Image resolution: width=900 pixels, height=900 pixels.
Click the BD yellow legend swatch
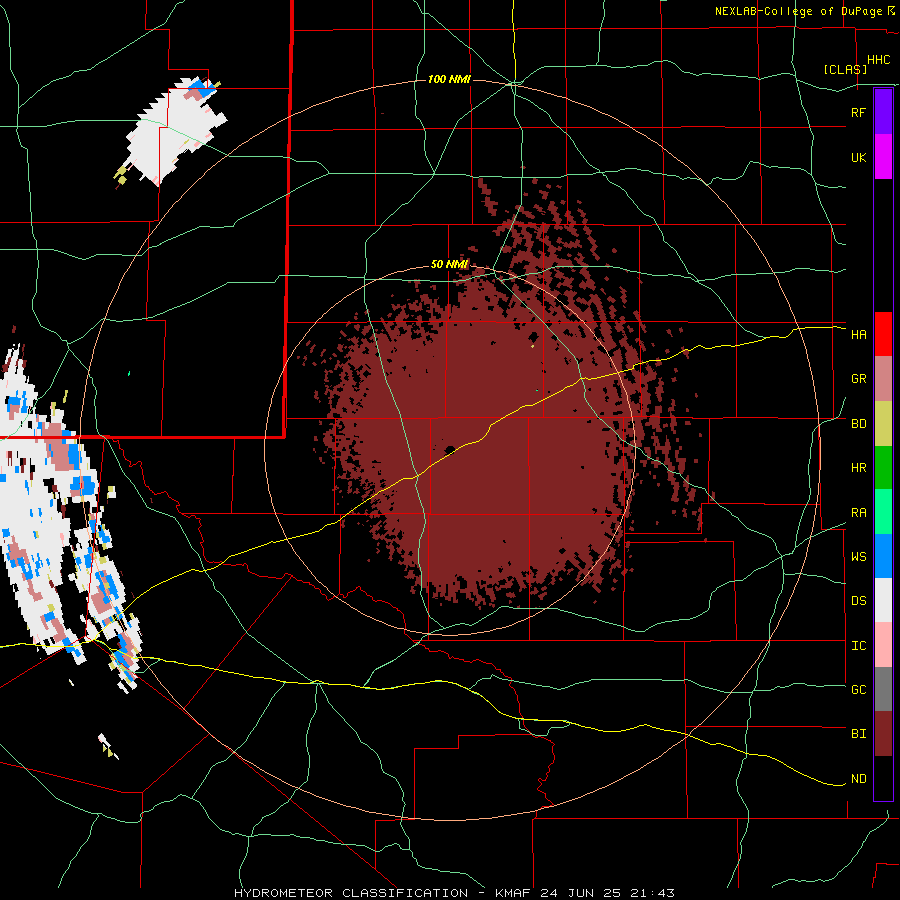pyautogui.click(x=883, y=424)
